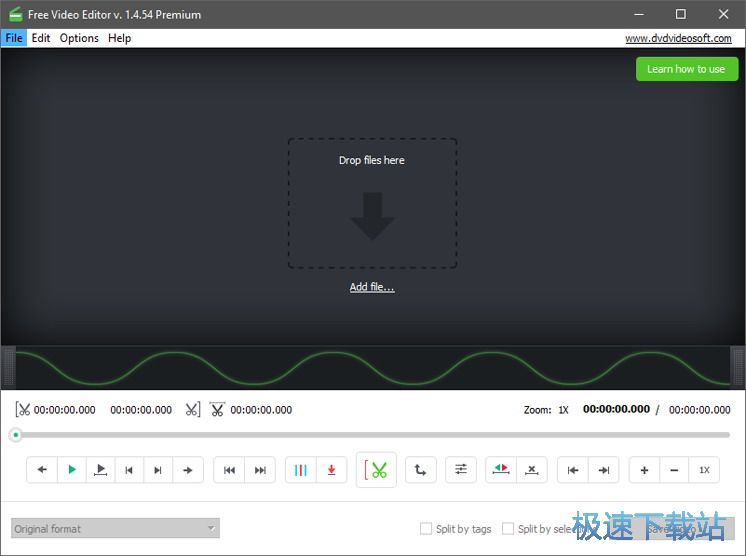Open the Edit menu
This screenshot has width=746, height=556.
(41, 38)
